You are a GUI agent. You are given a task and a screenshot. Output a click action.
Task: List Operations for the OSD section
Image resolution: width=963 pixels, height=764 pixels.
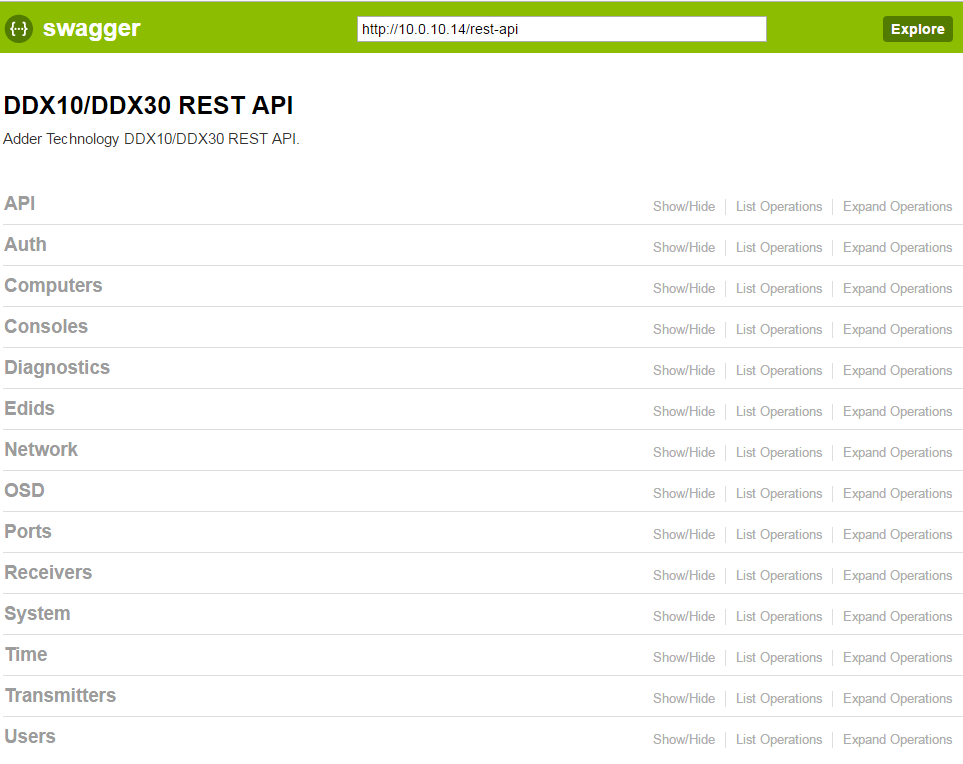click(778, 494)
